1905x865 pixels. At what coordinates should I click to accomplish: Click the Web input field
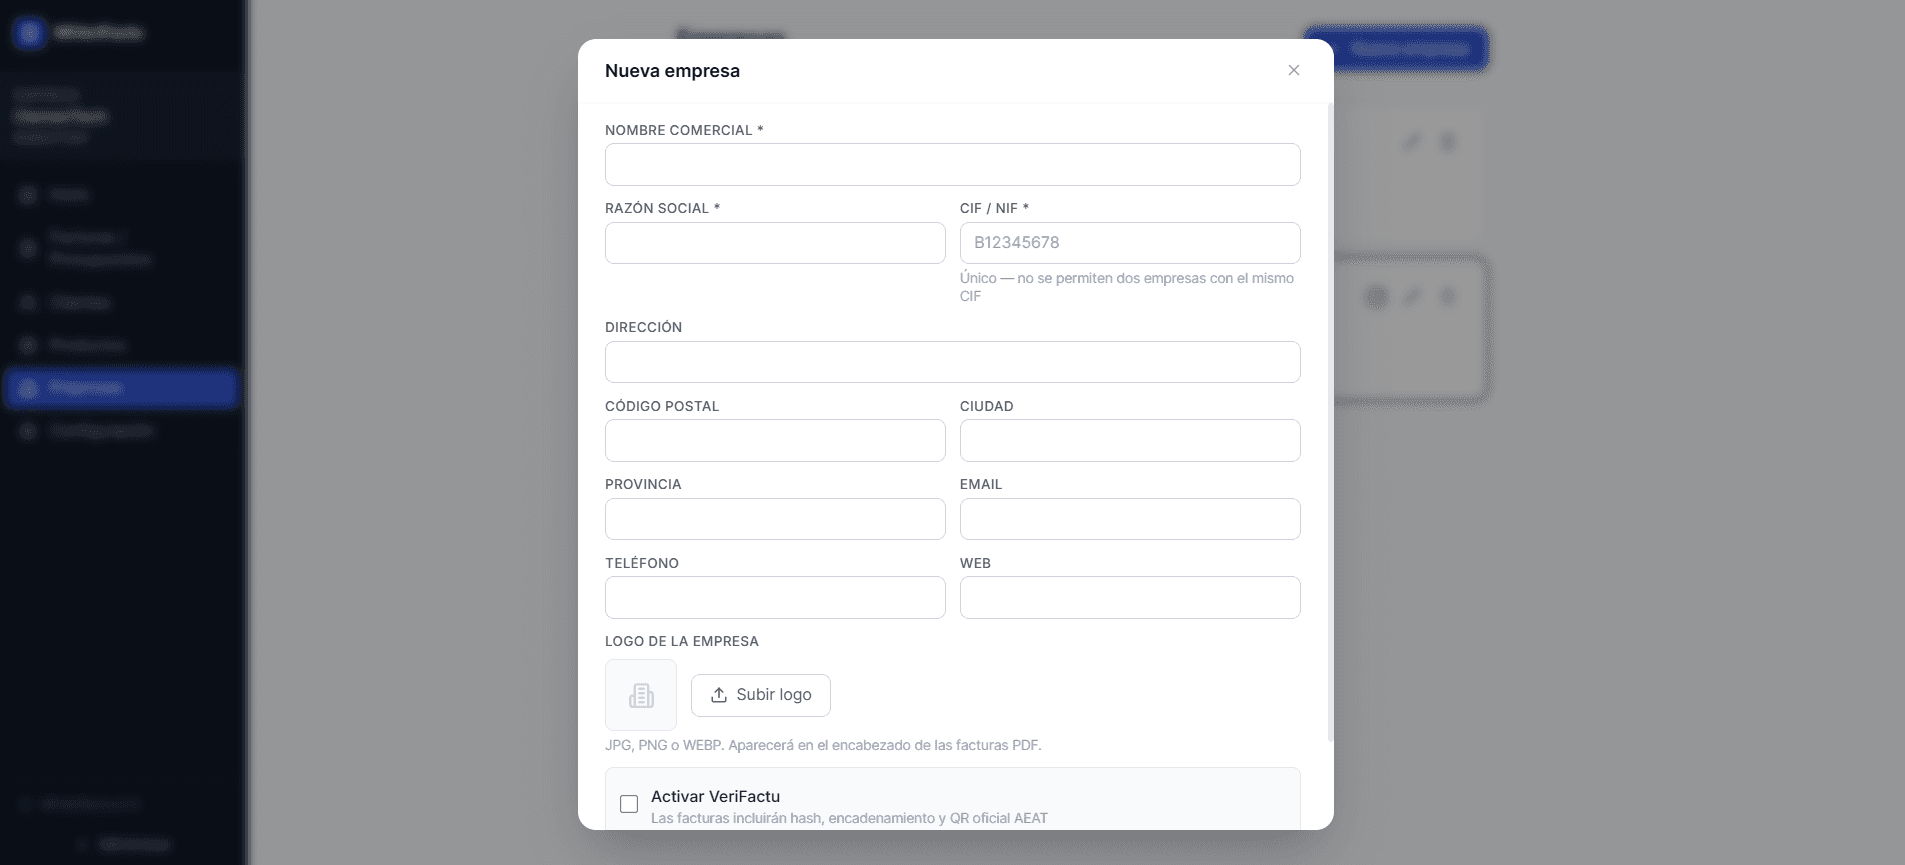[1130, 597]
